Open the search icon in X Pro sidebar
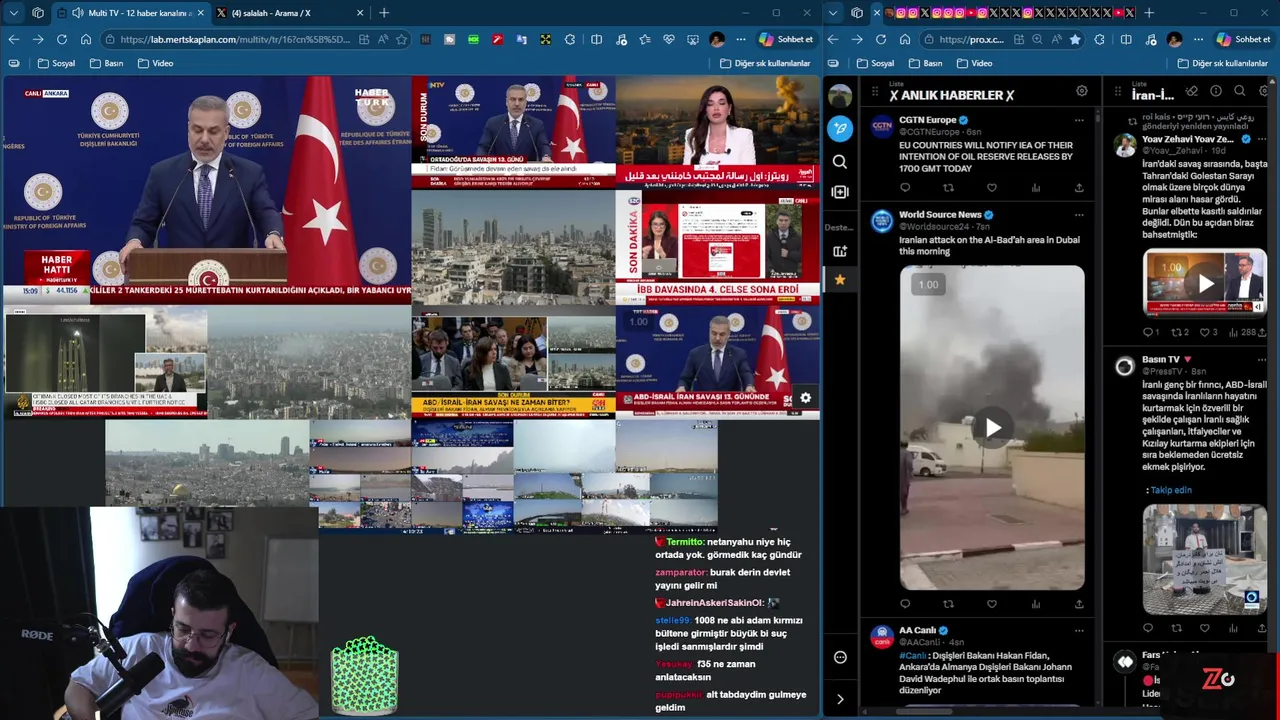This screenshot has width=1280, height=720. (x=840, y=161)
